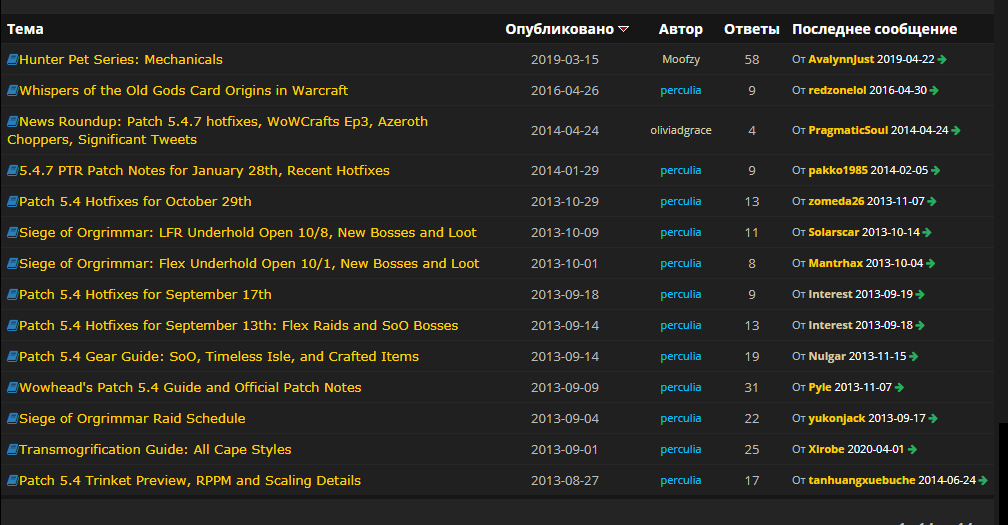Sort topics by the Тема column header
The height and width of the screenshot is (525, 1008).
coord(25,29)
